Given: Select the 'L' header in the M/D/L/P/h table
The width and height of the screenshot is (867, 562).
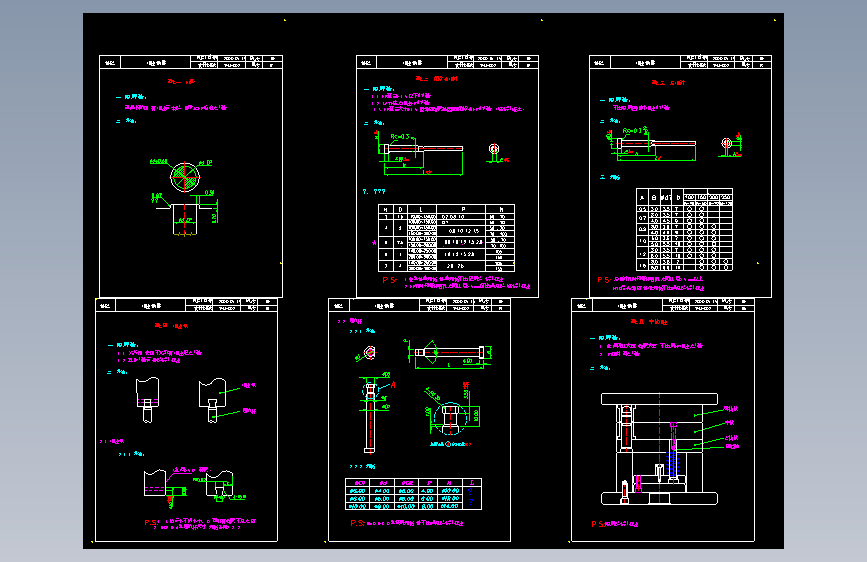Looking at the screenshot, I should 421,209.
